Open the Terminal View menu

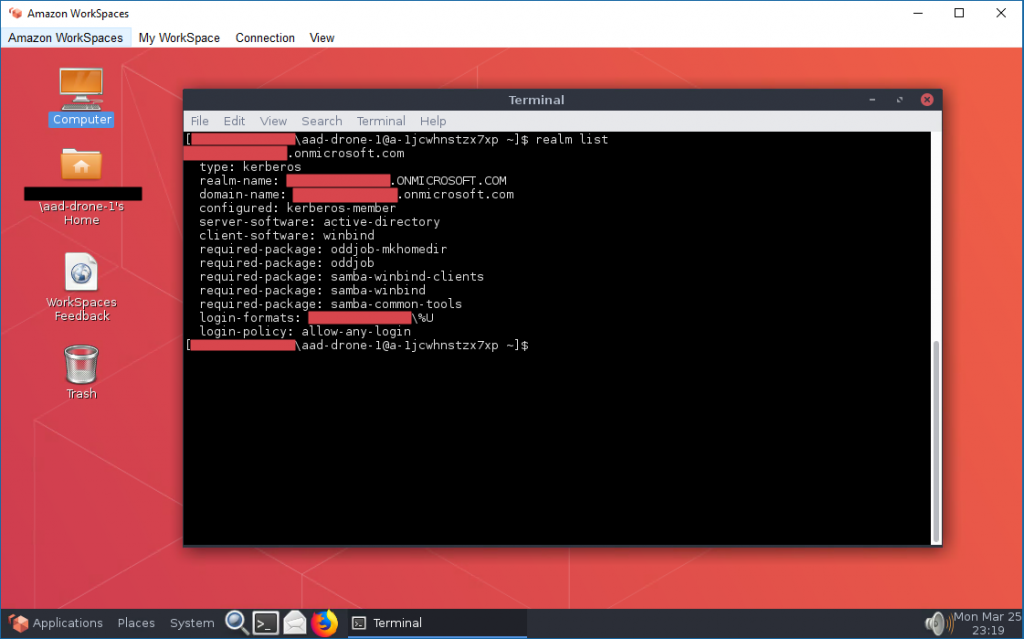click(x=273, y=121)
